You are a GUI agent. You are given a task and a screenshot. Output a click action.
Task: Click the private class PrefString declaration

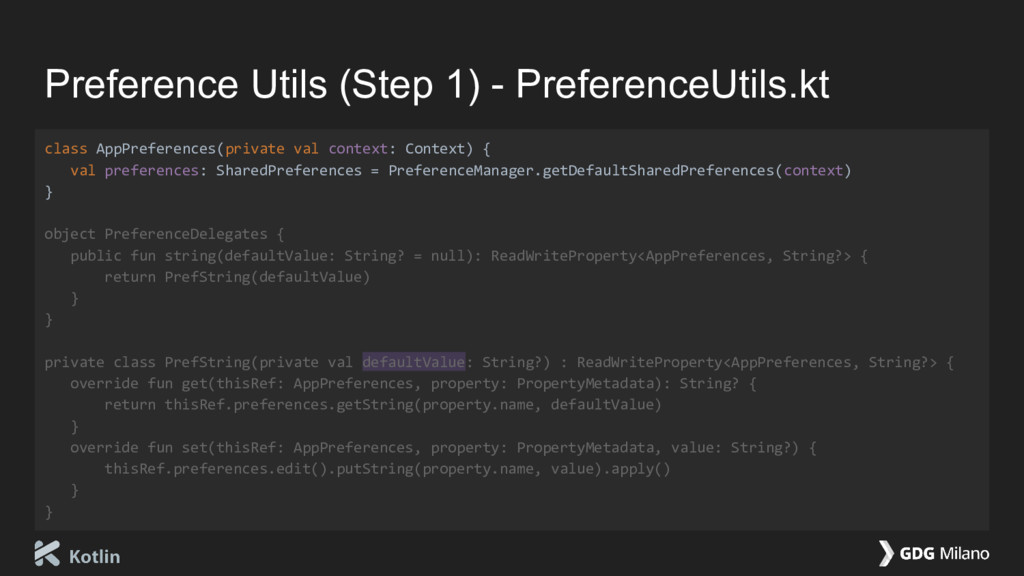pos(499,362)
